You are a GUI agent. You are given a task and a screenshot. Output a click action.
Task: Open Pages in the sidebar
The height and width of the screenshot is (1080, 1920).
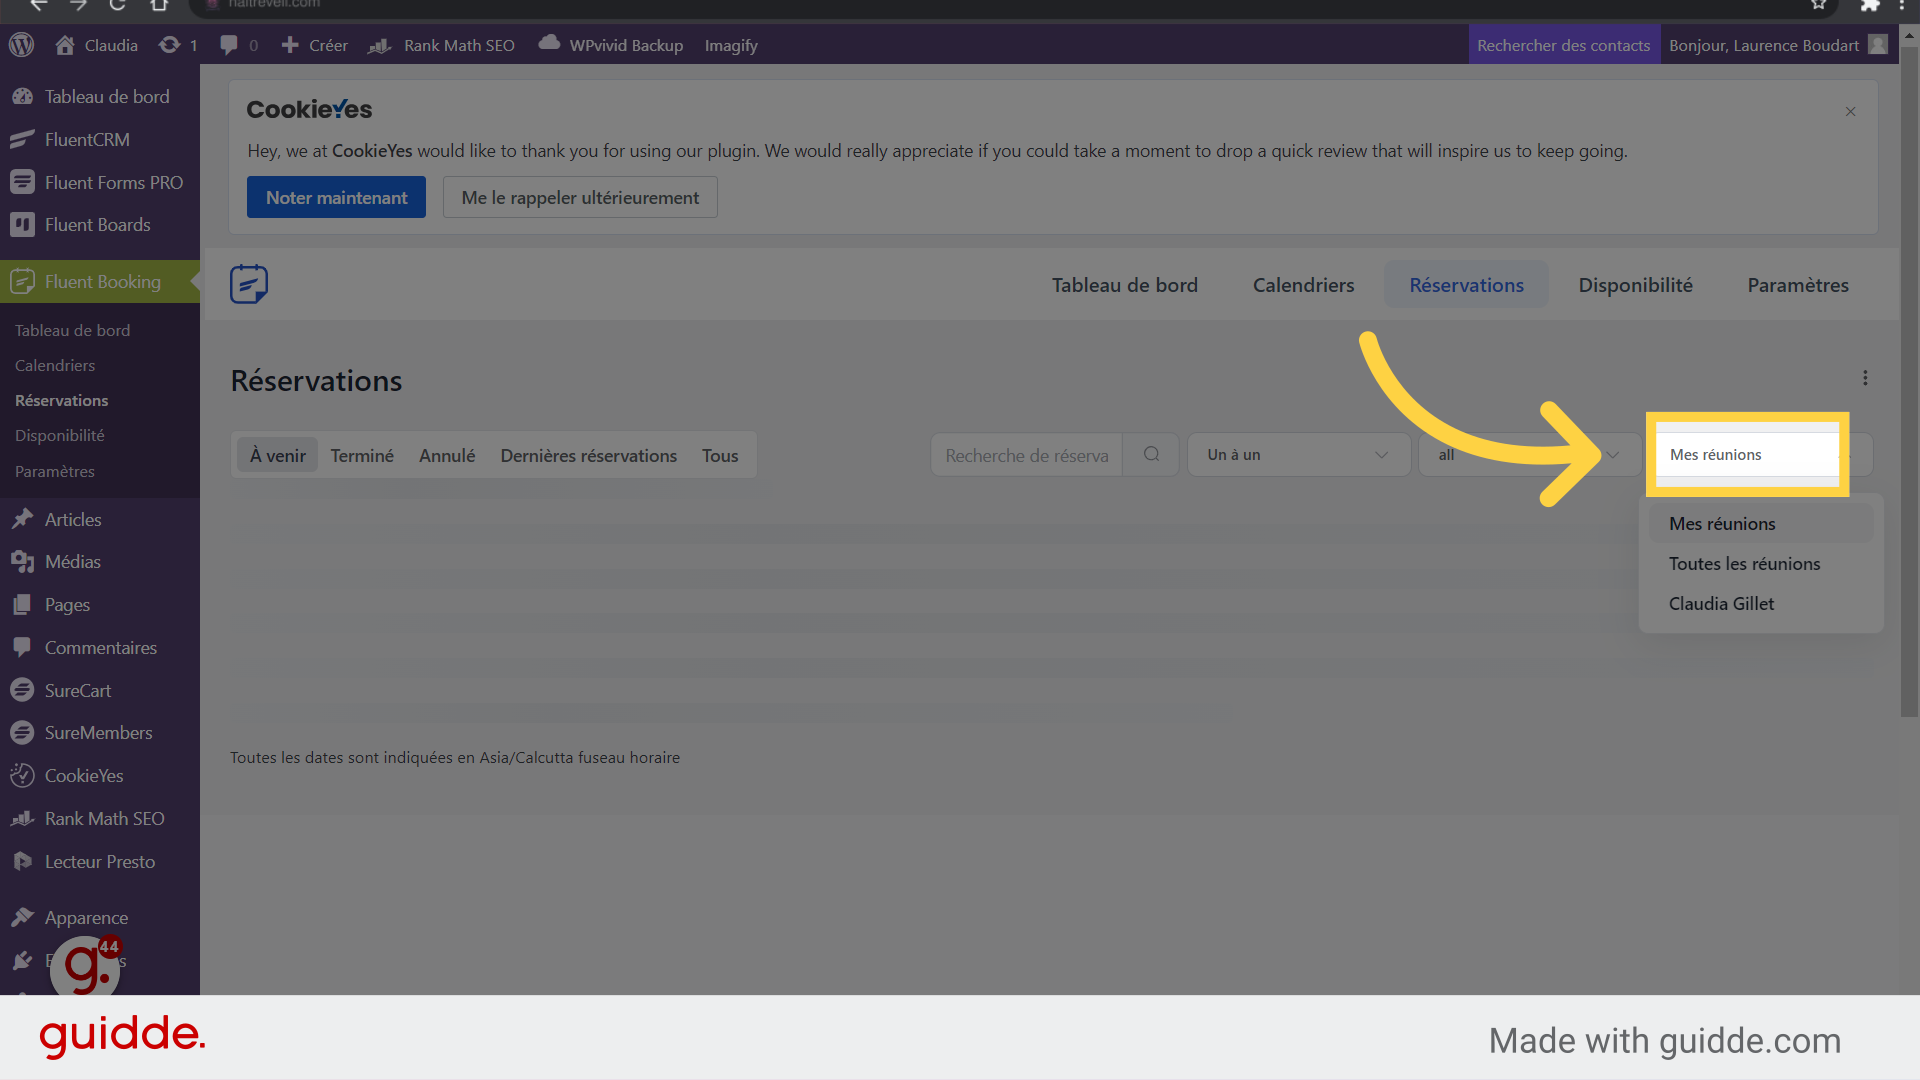pos(100,605)
